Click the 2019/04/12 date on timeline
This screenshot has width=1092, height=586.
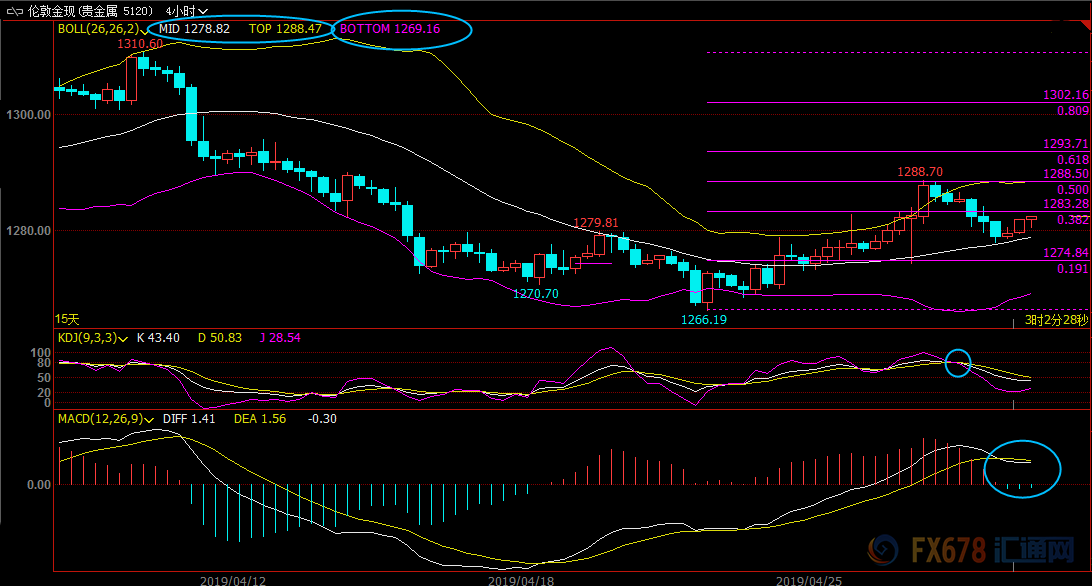233,579
